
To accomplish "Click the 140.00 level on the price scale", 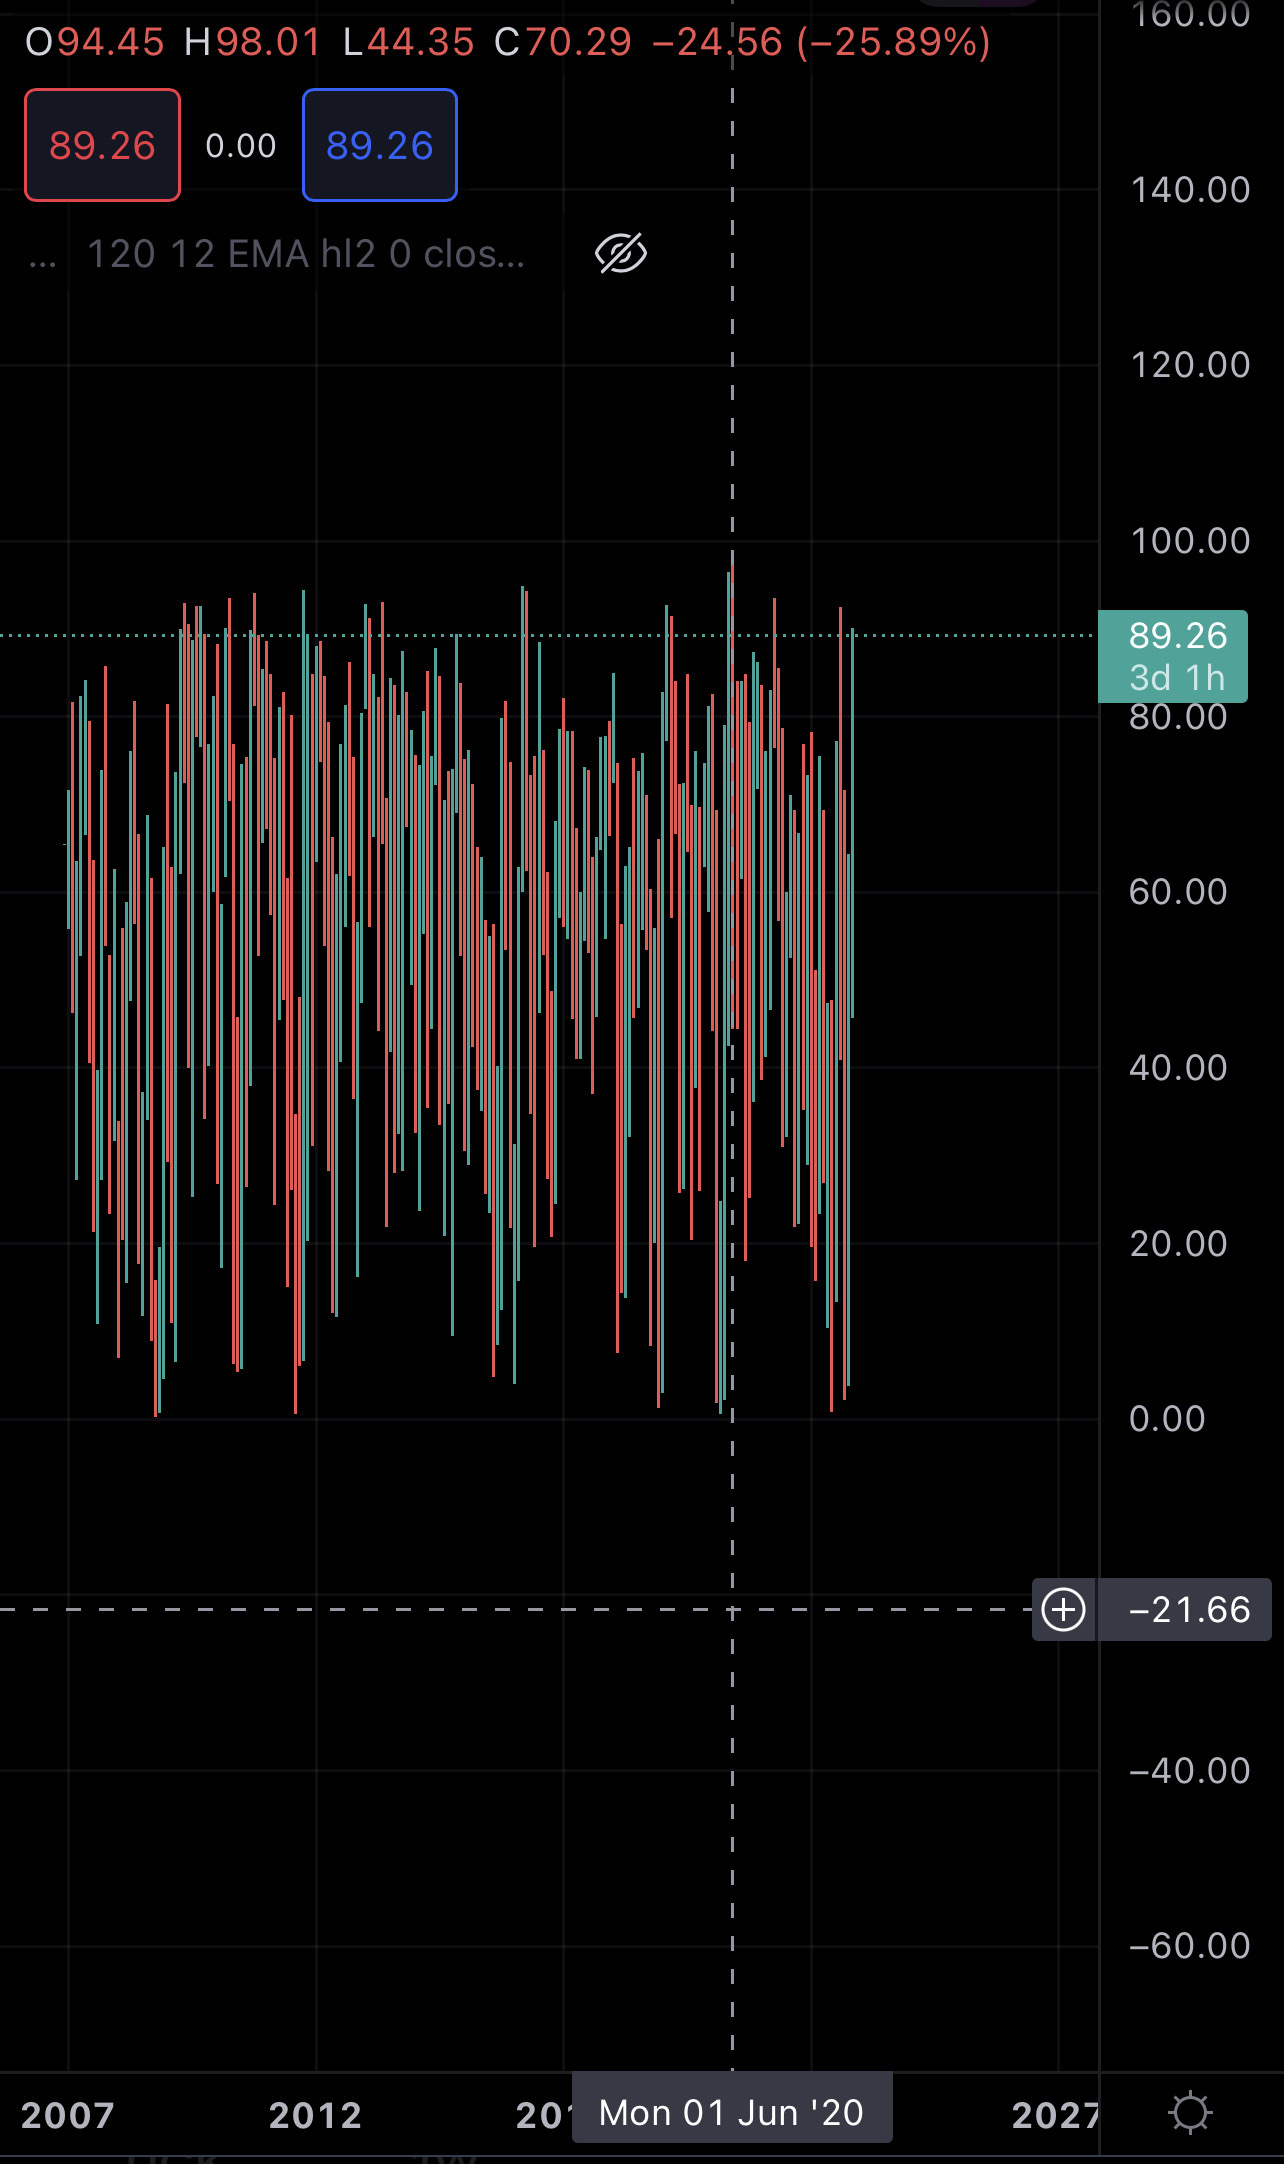I will pos(1190,190).
